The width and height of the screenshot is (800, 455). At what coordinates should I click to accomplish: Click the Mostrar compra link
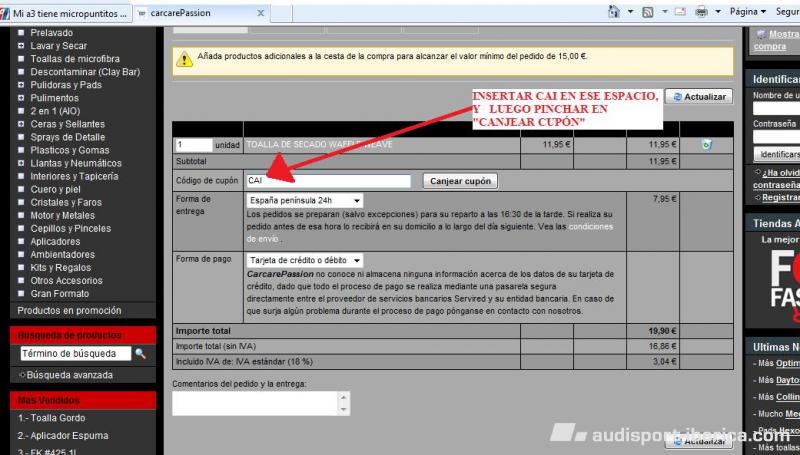pyautogui.click(x=776, y=40)
